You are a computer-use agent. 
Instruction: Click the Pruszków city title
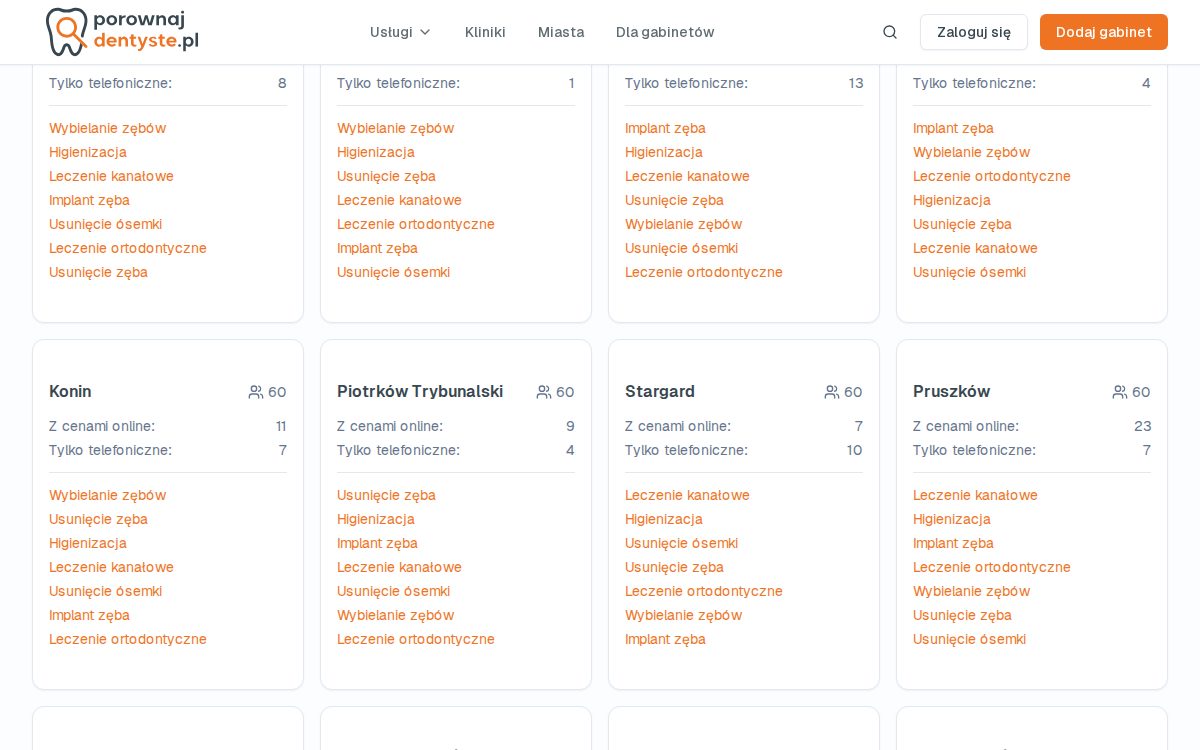[x=951, y=391]
